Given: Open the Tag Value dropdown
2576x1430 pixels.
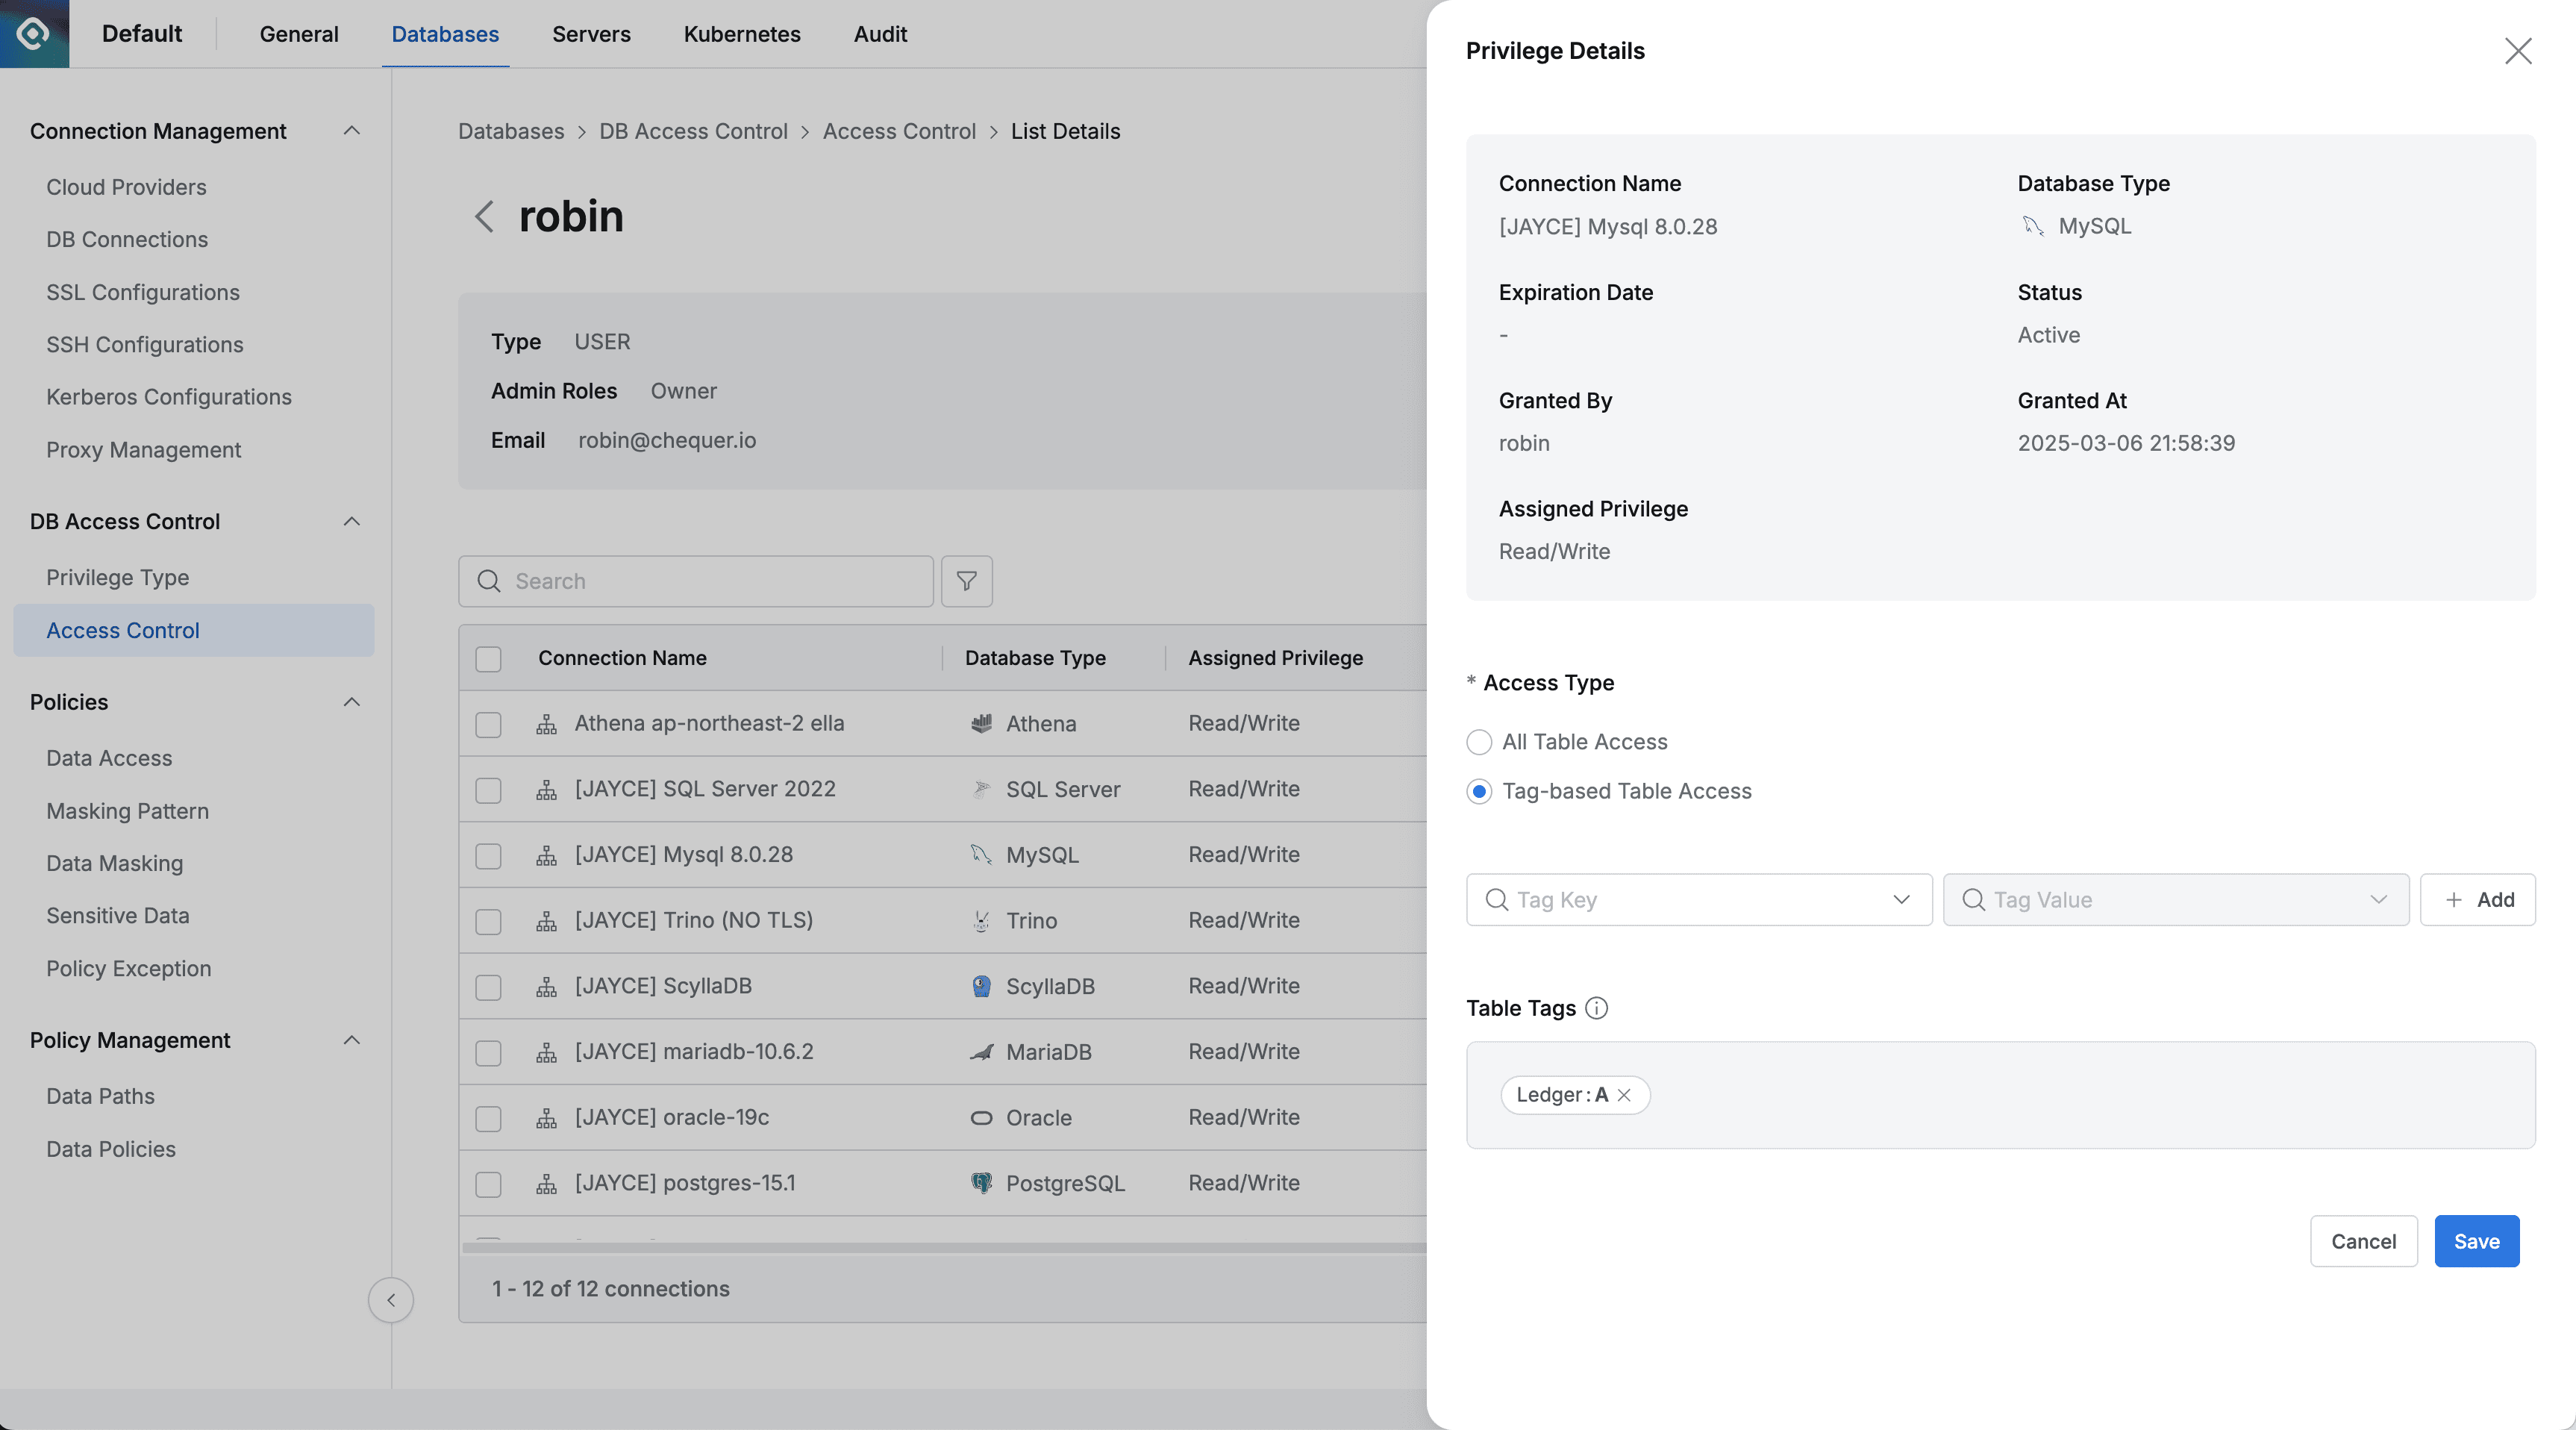Looking at the screenshot, I should point(2175,900).
